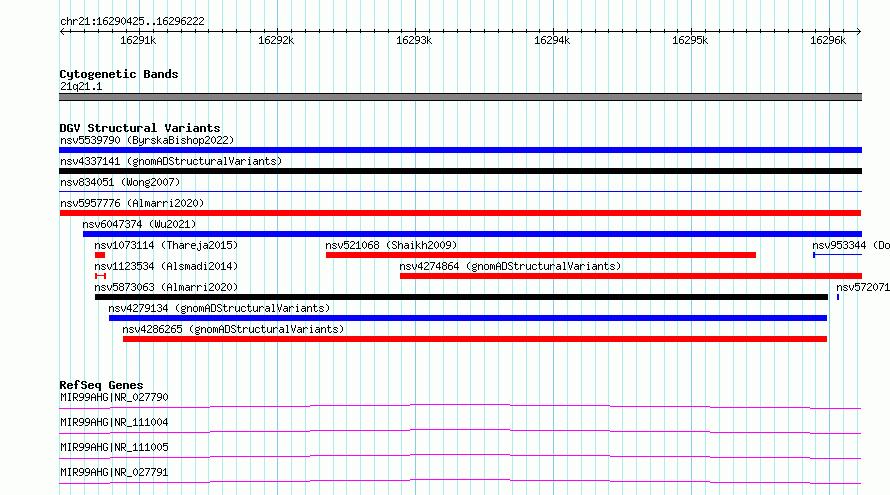The width and height of the screenshot is (890, 495).
Task: Open the nsv1073114 (Thareja2015) variant label
Action: (166, 245)
